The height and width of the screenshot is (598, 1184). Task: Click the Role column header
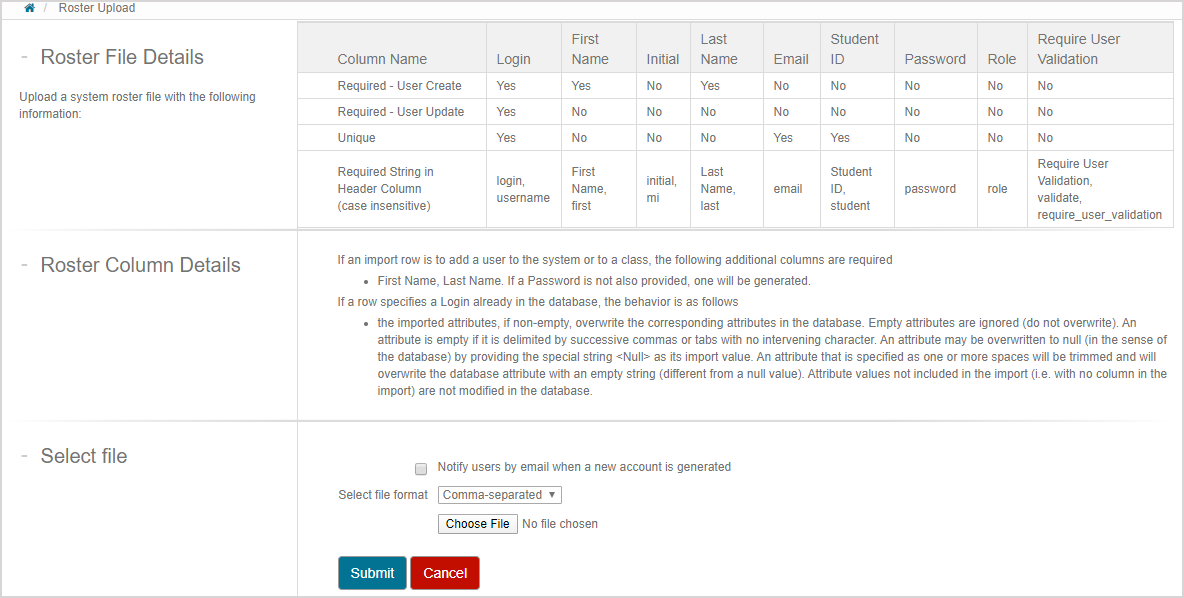tap(1001, 59)
